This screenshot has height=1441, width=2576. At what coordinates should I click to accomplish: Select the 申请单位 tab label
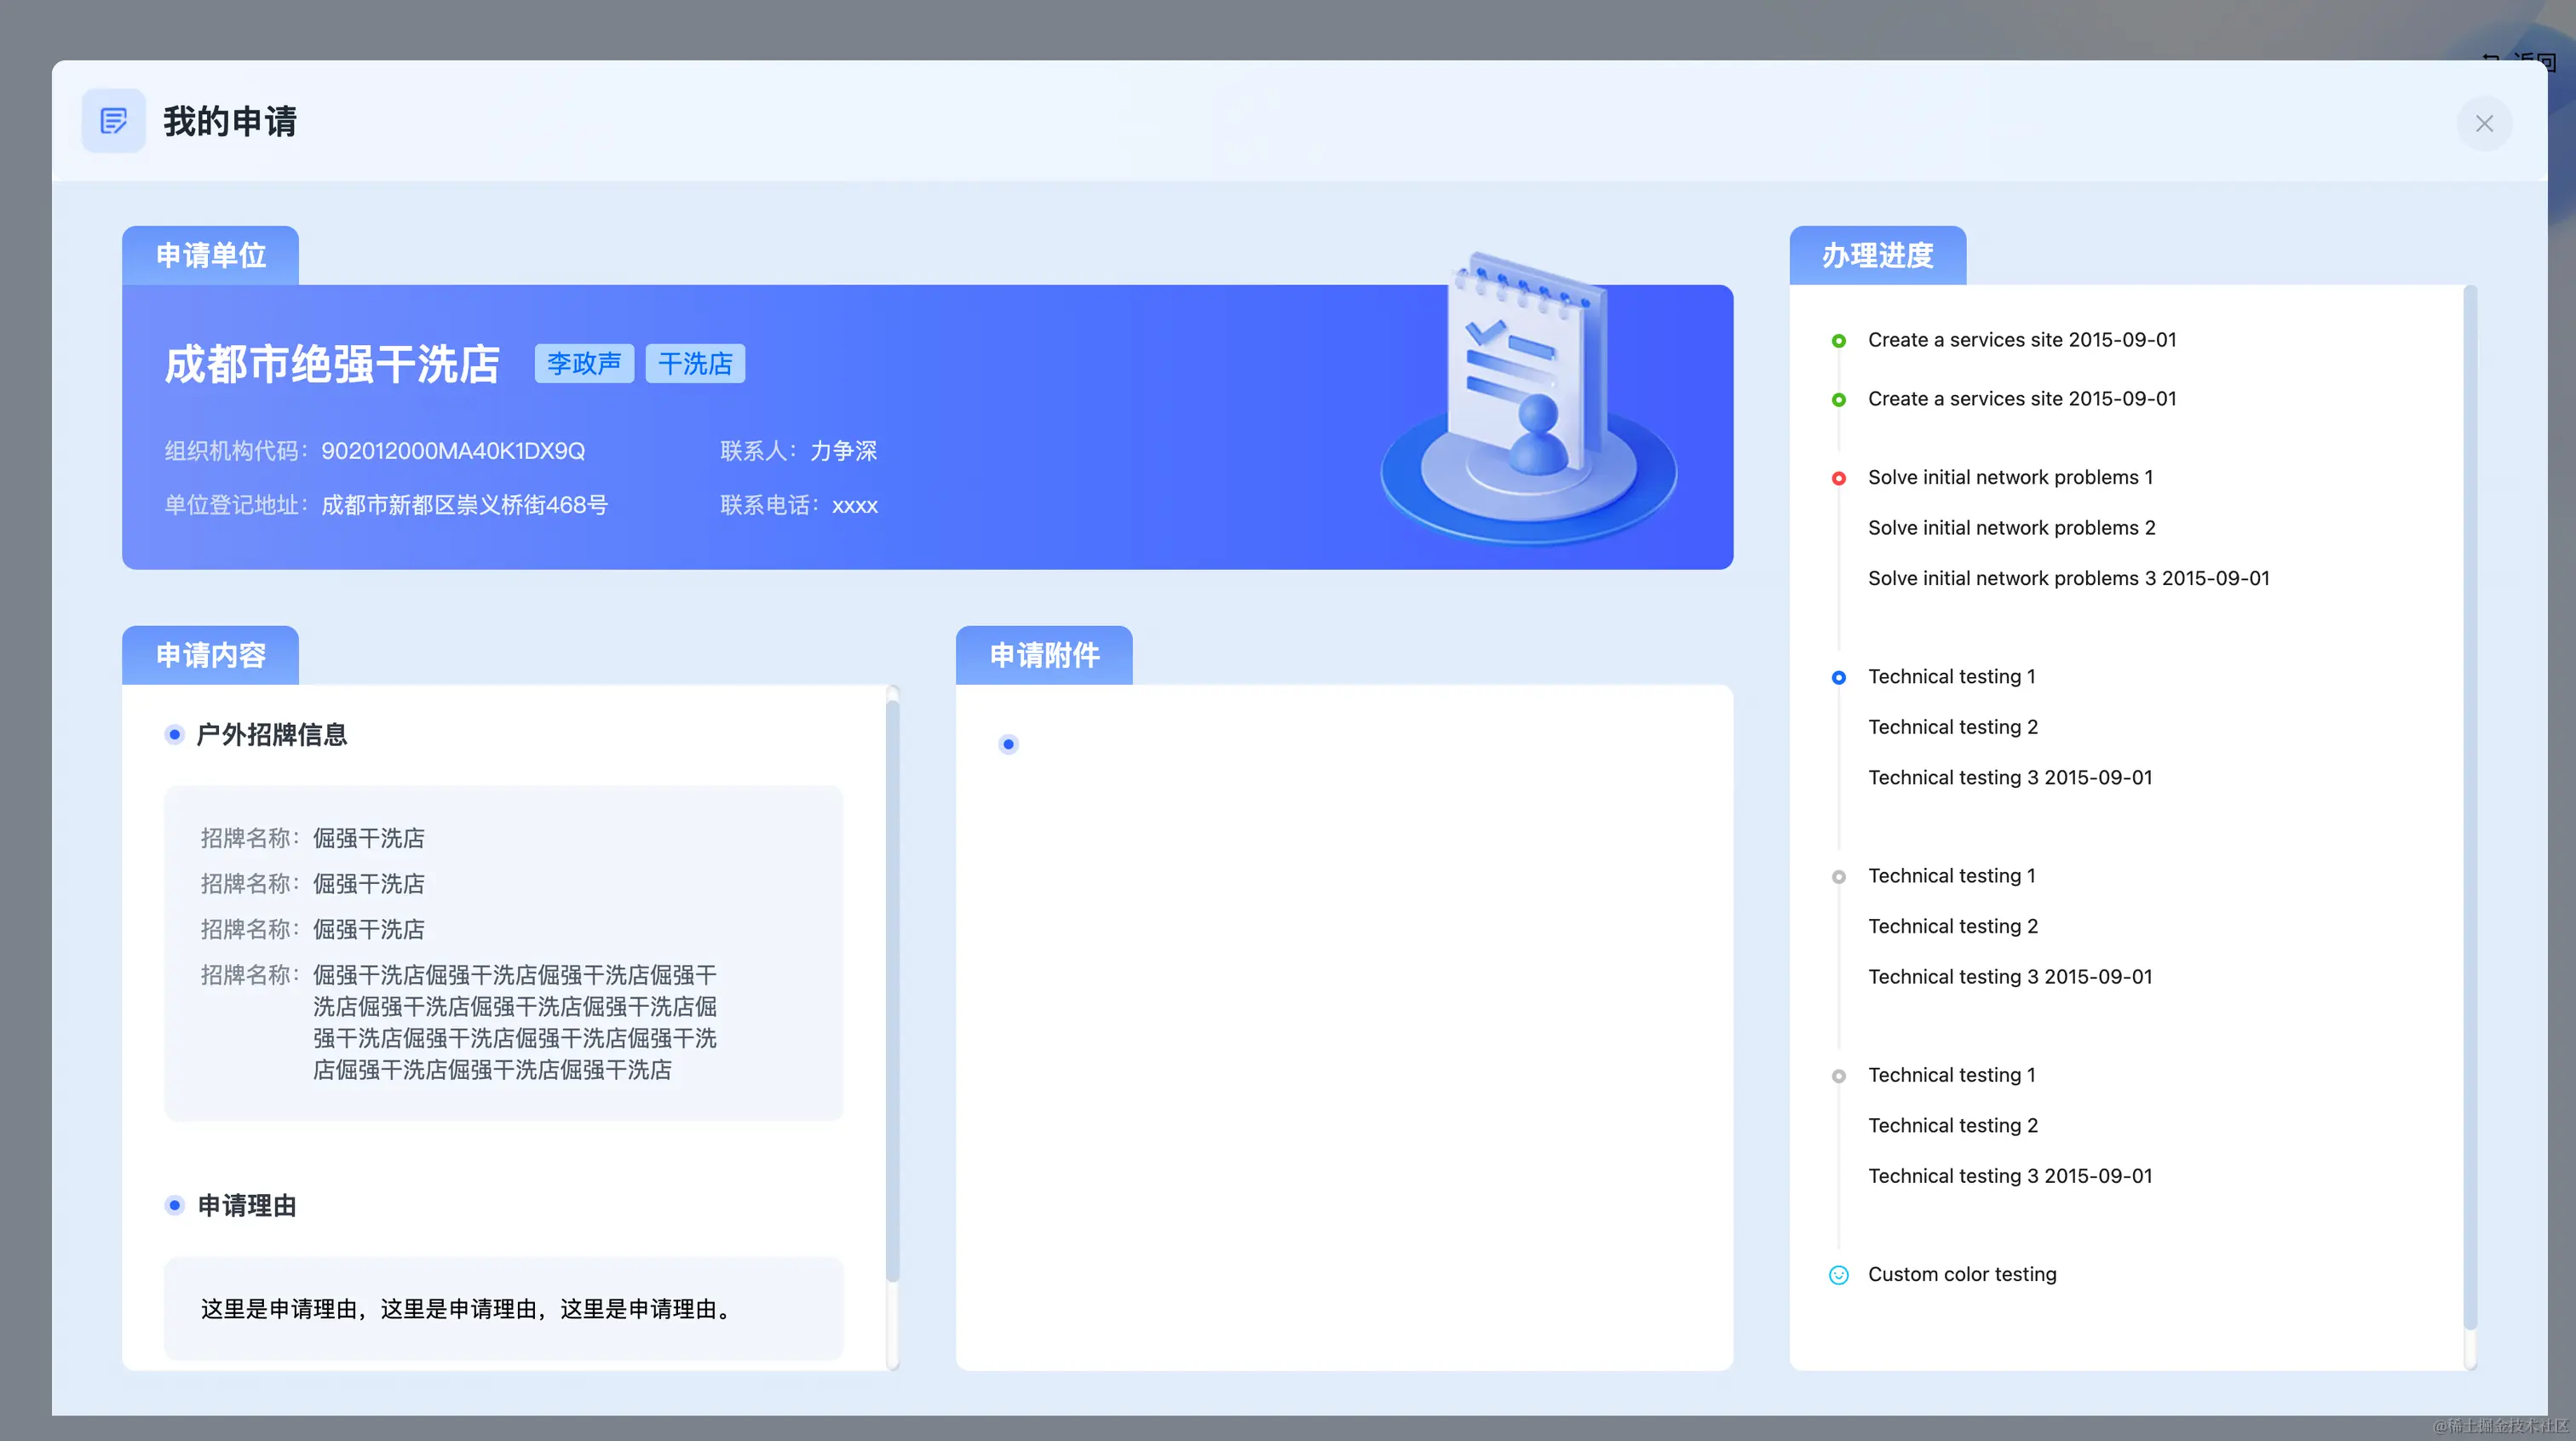point(210,256)
